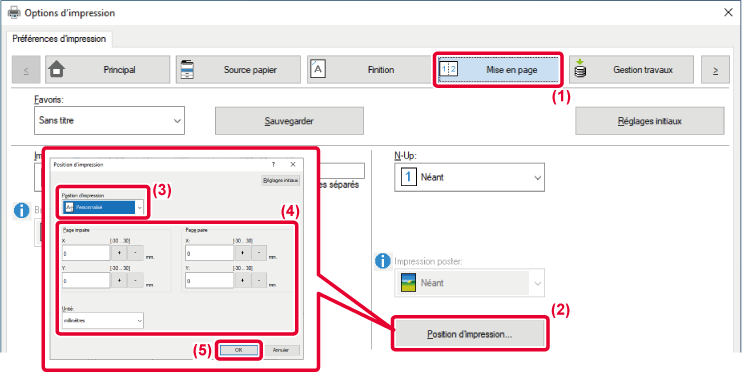This screenshot has height=372, width=742.
Task: Open Position d'impression settings
Action: [469, 334]
